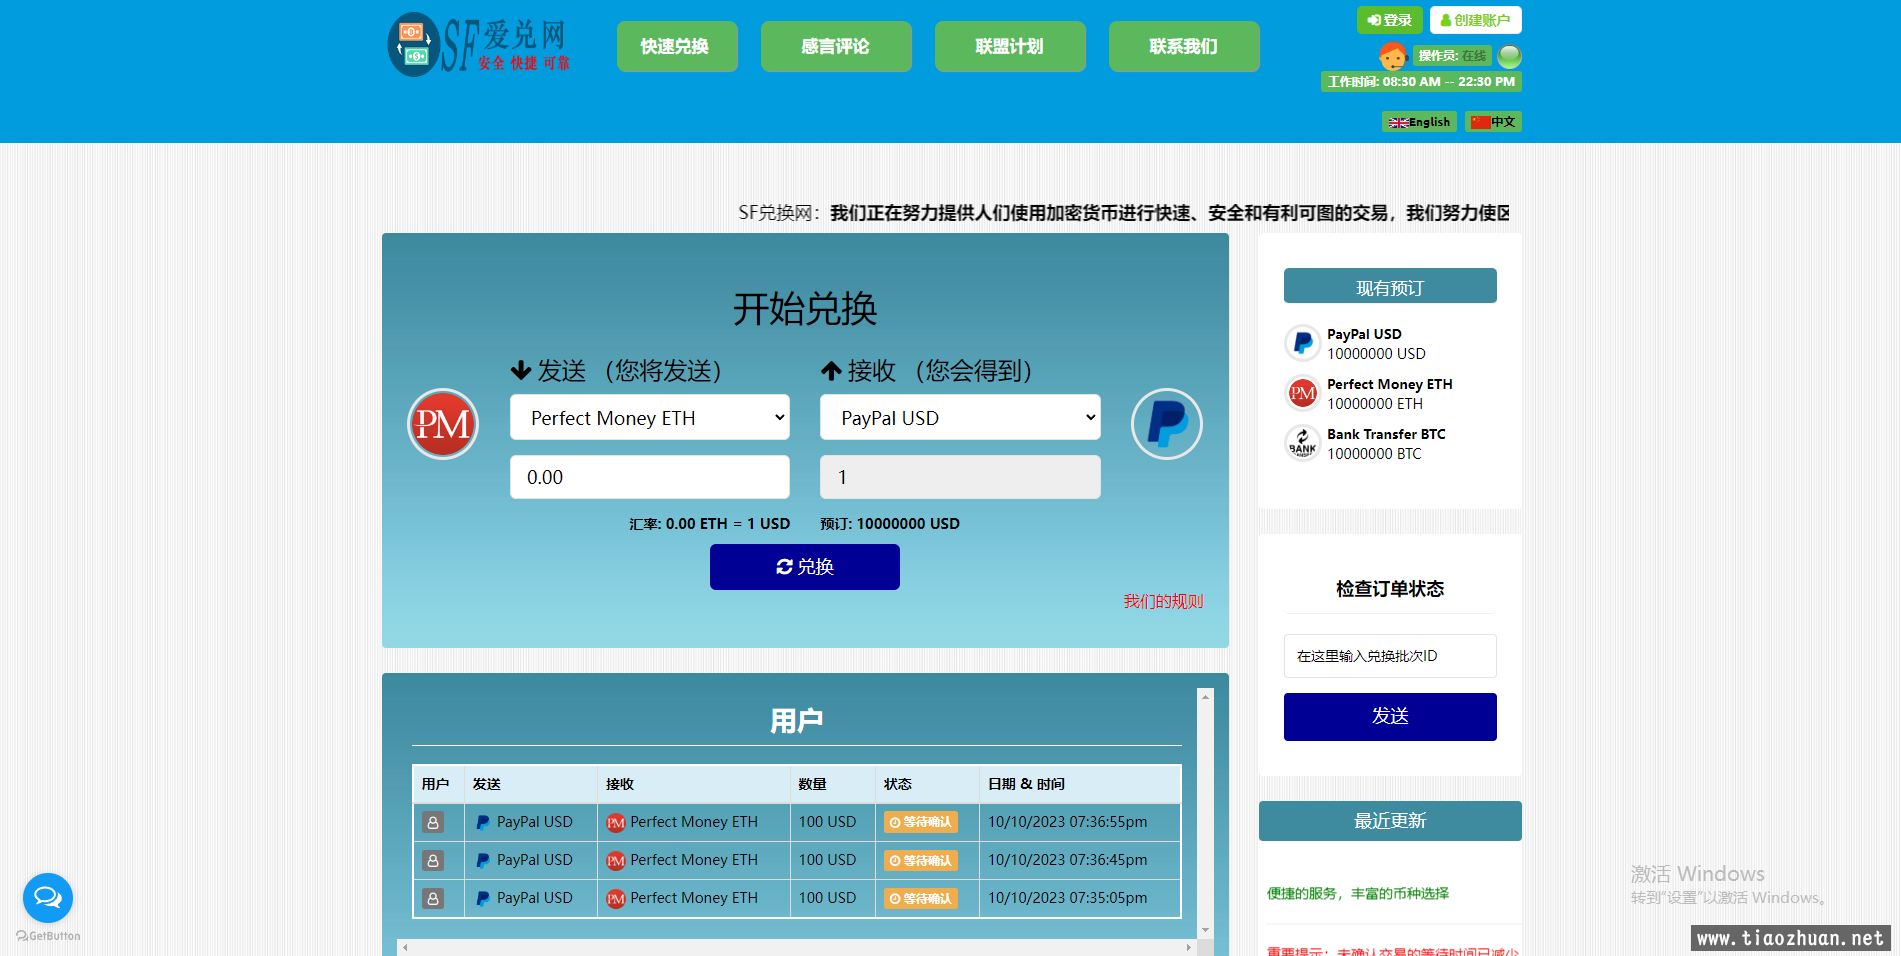The image size is (1901, 956).
Task: Open the 联盟计划 menu
Action: [x=1010, y=46]
